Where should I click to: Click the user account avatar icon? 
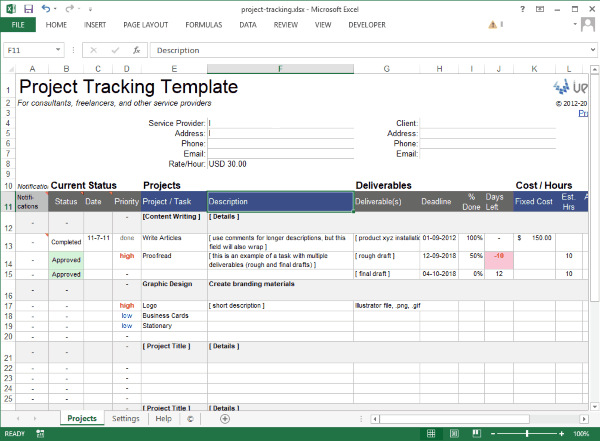(x=588, y=24)
